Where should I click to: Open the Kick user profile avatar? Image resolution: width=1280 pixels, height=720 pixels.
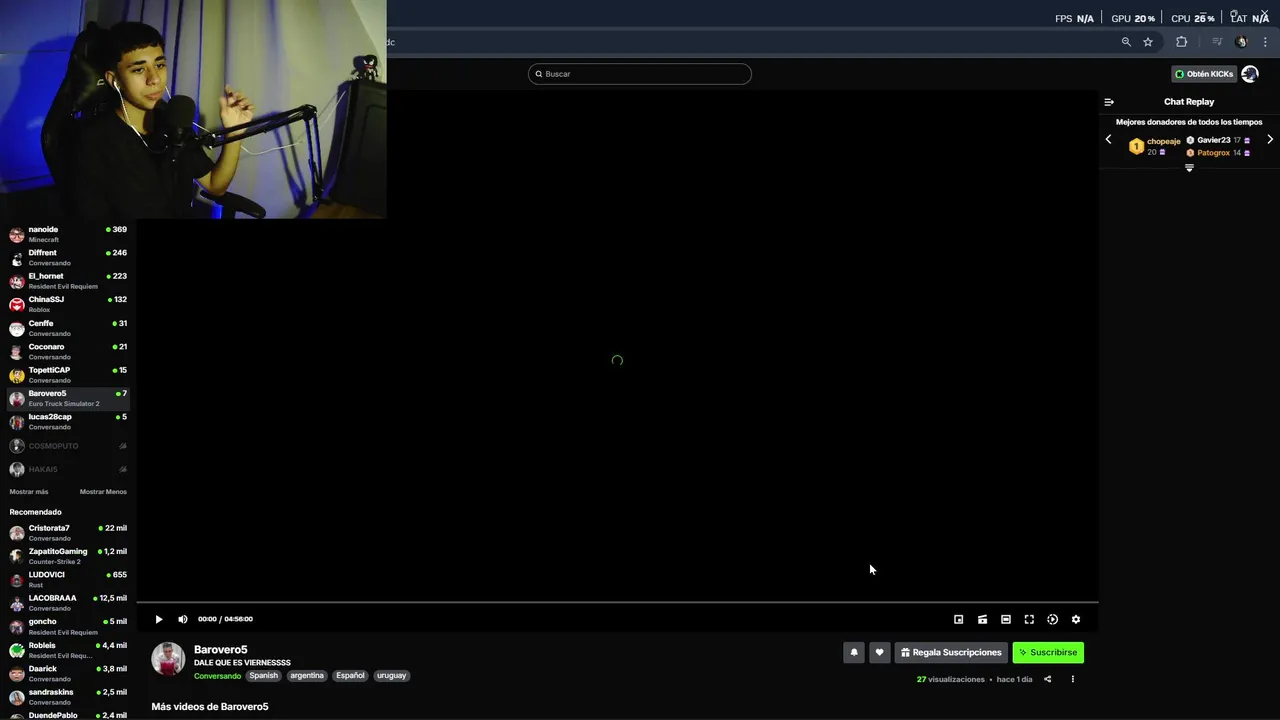pos(1249,74)
